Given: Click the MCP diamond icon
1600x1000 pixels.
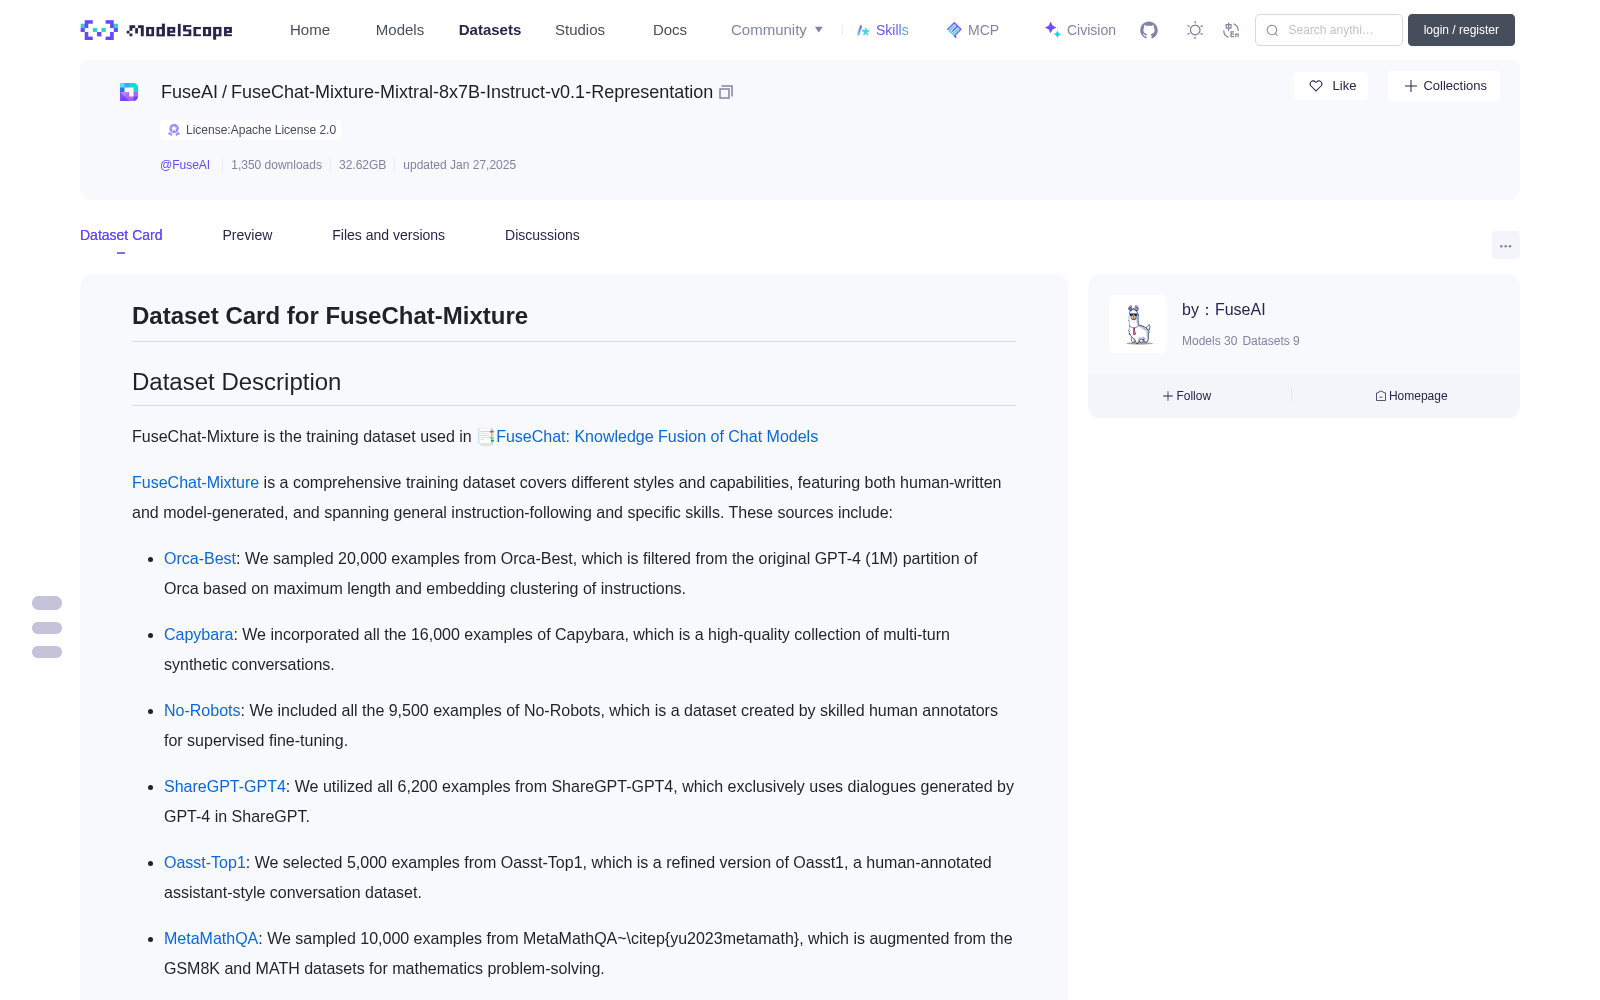Looking at the screenshot, I should click(x=954, y=30).
